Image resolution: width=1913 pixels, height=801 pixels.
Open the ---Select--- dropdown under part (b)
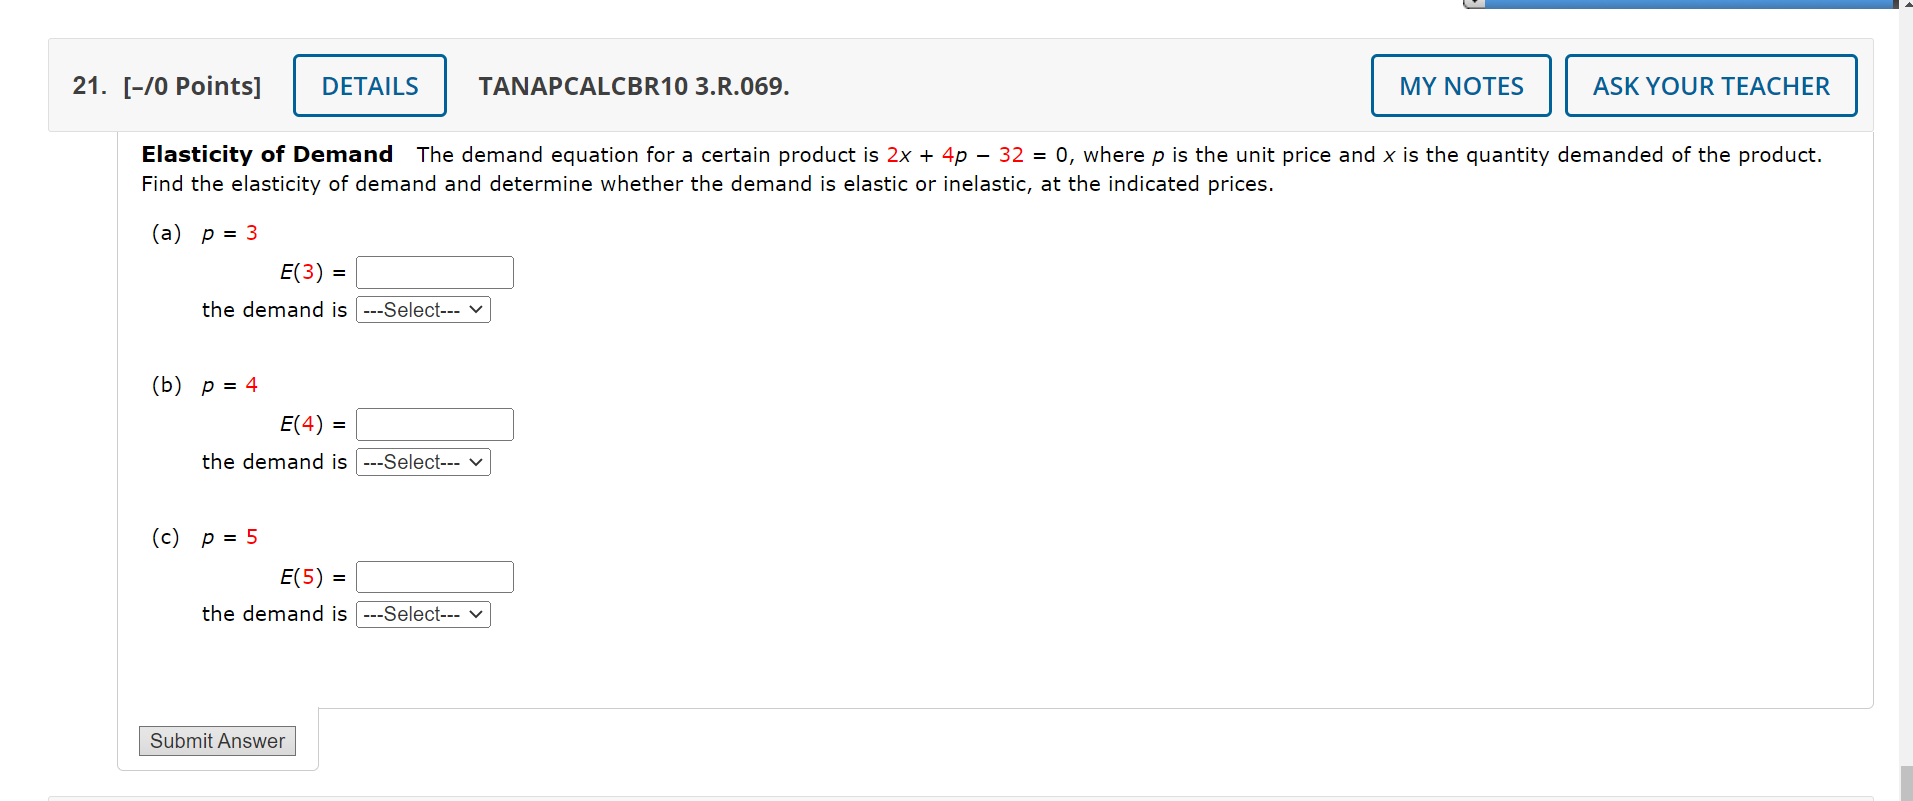[422, 461]
